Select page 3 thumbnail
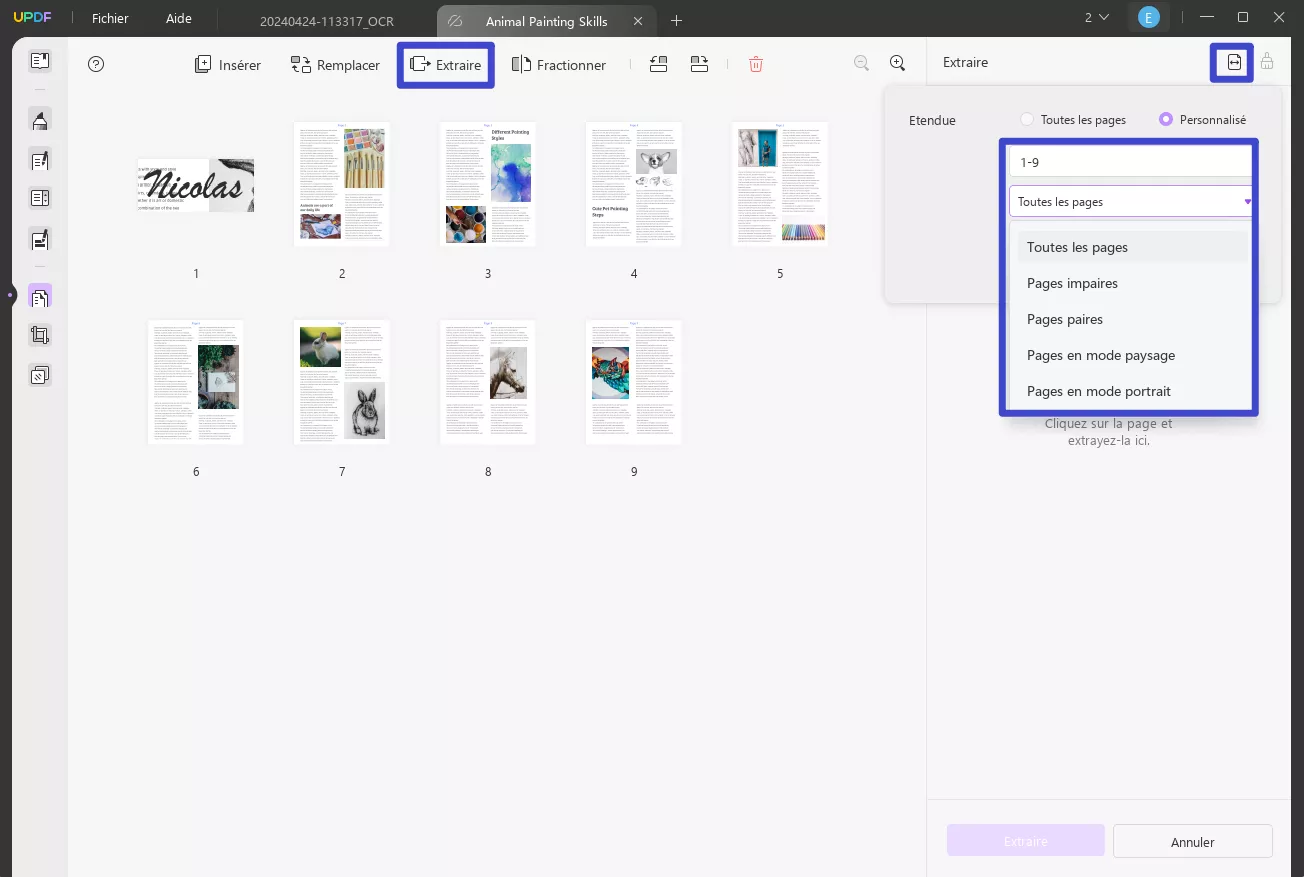Image resolution: width=1304 pixels, height=877 pixels. [488, 184]
